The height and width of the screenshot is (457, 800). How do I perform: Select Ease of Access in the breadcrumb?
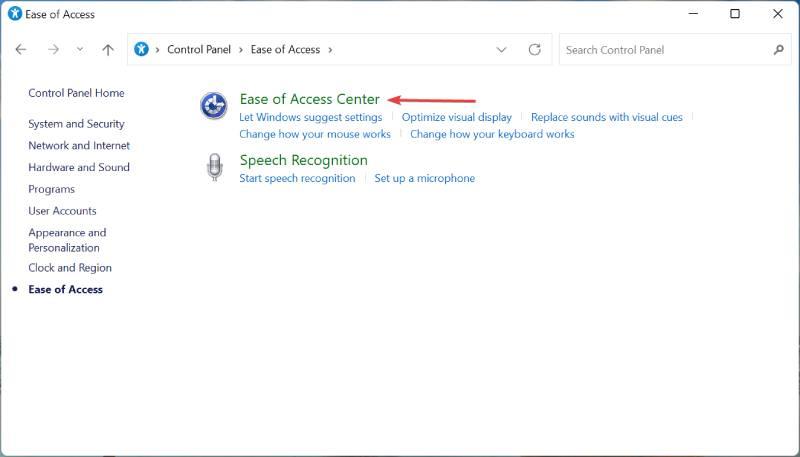(x=285, y=49)
